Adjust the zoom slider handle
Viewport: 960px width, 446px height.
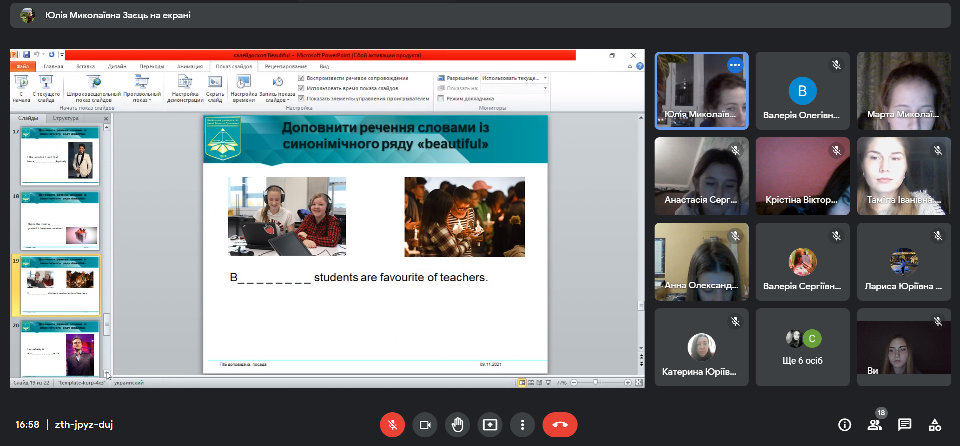[596, 382]
